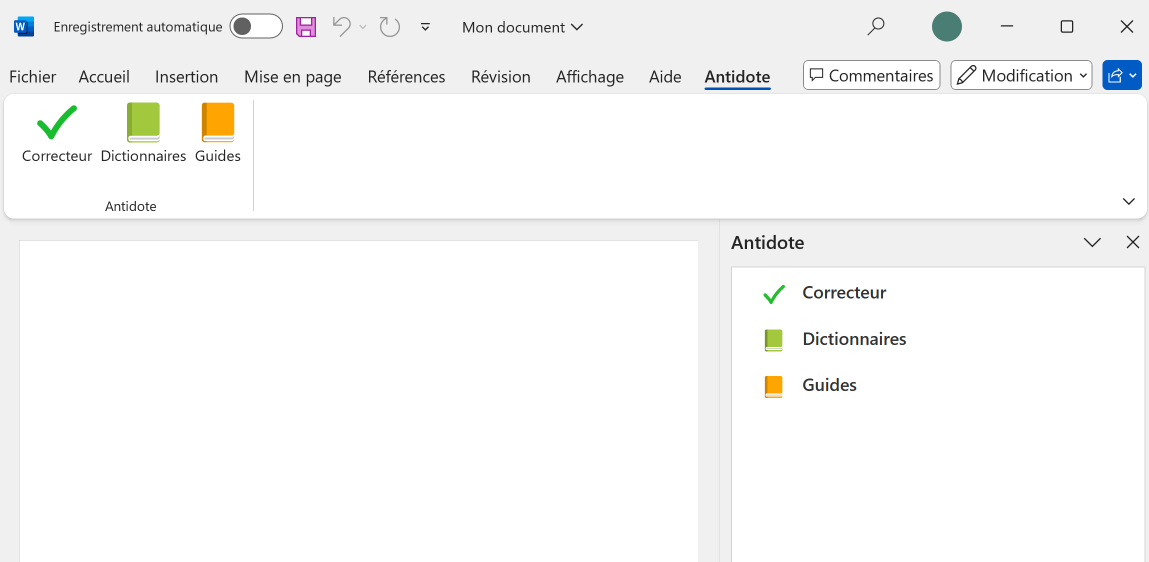This screenshot has width=1149, height=562.
Task: Open Antidote pane options chevron
Action: click(1092, 243)
